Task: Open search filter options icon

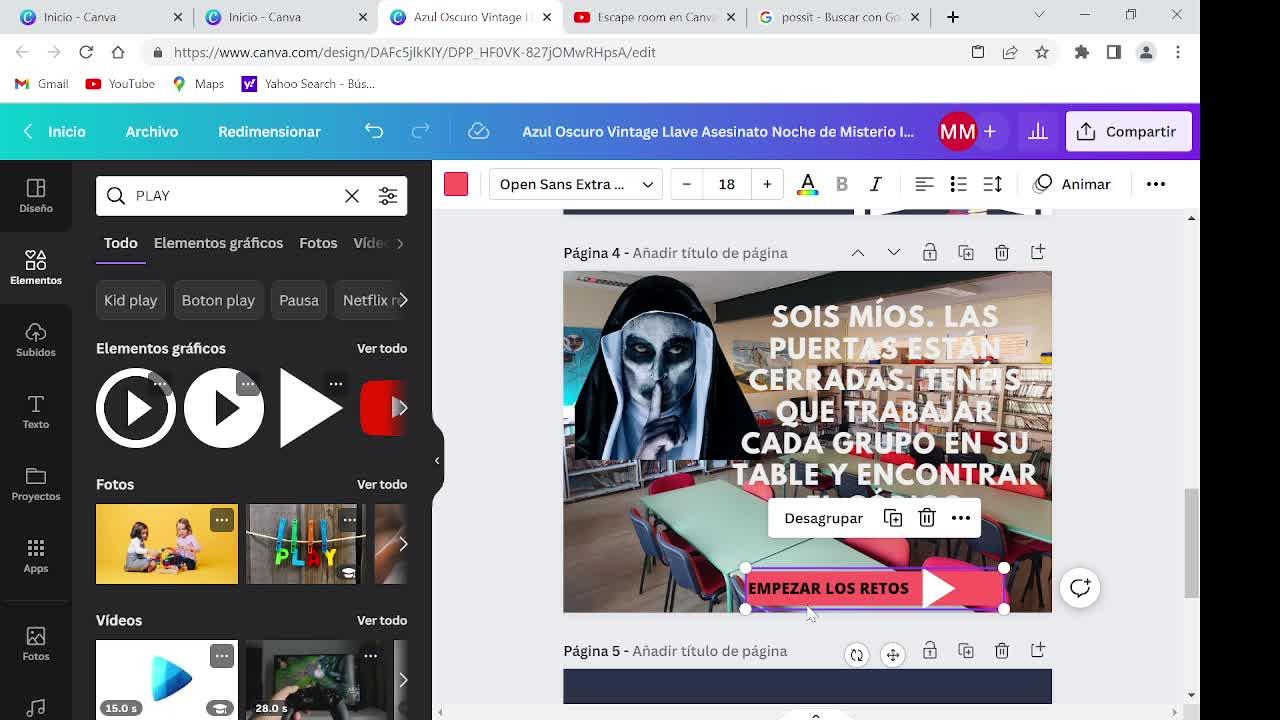Action: (x=388, y=196)
